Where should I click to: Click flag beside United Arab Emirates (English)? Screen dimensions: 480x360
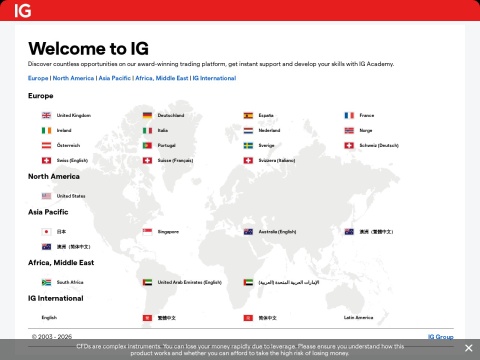click(x=147, y=282)
